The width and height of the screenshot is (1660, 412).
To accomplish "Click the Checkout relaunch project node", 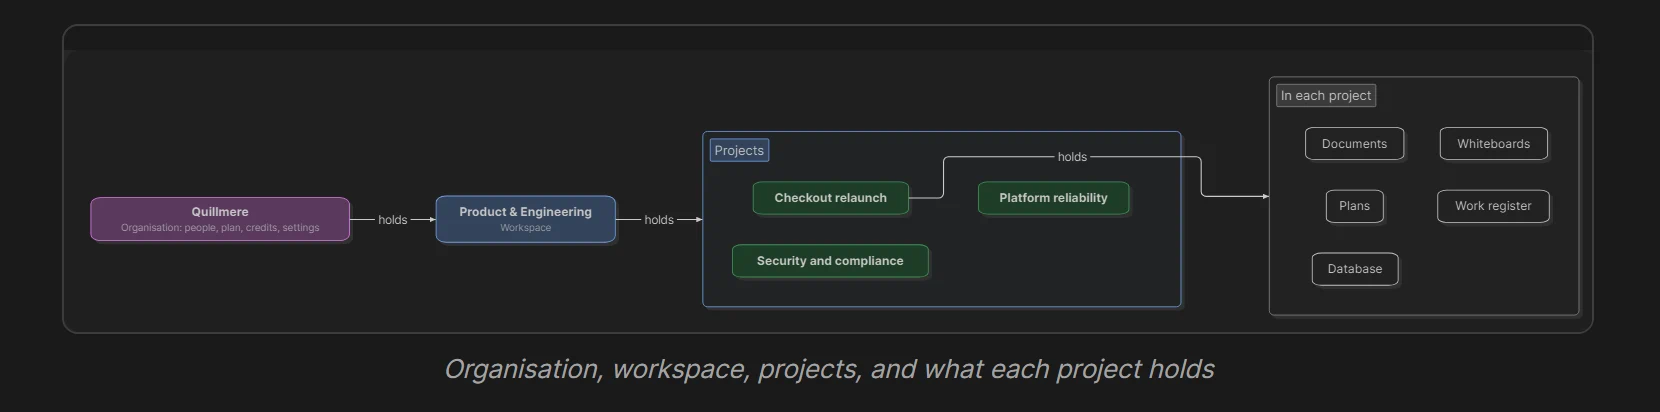I will pyautogui.click(x=830, y=198).
